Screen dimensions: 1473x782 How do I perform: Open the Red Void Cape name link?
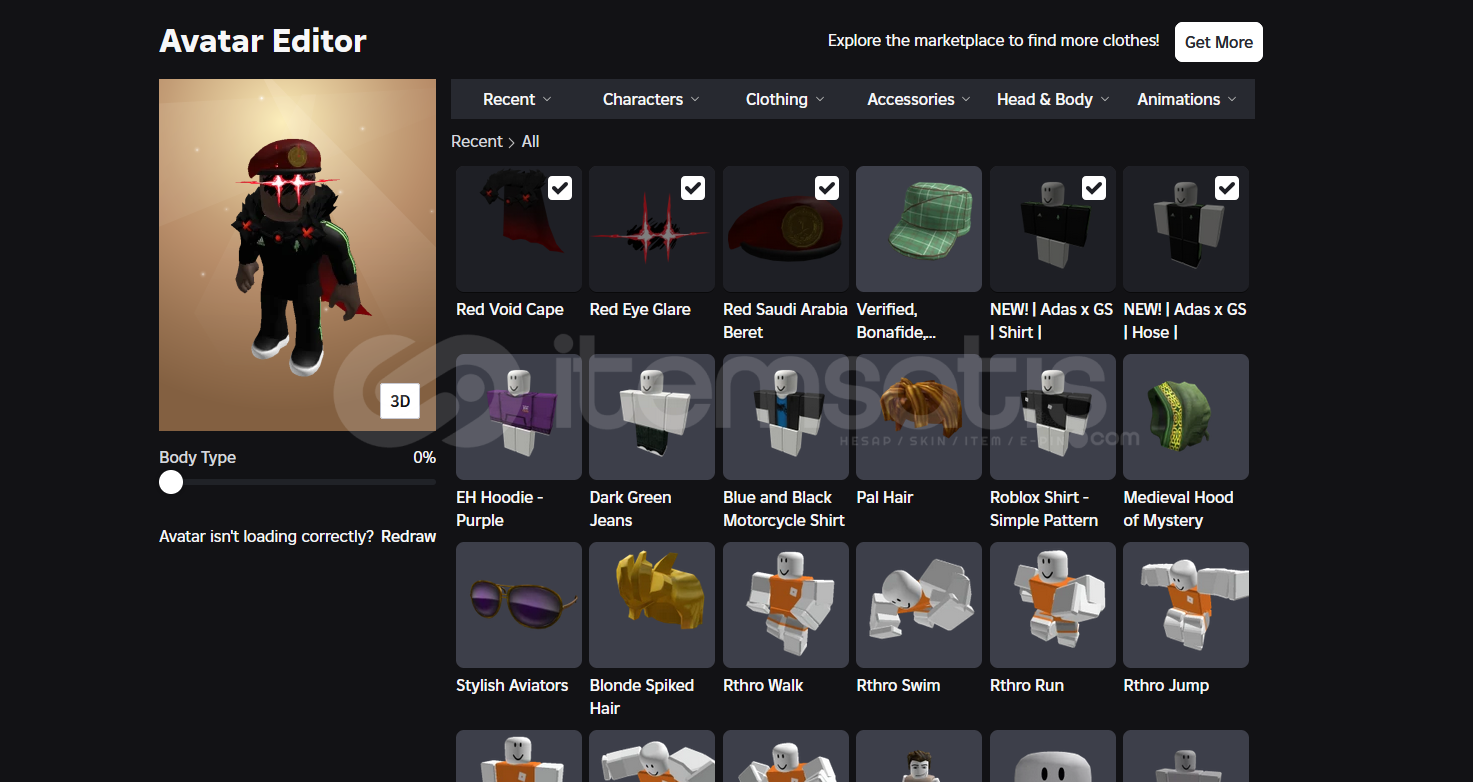click(510, 309)
